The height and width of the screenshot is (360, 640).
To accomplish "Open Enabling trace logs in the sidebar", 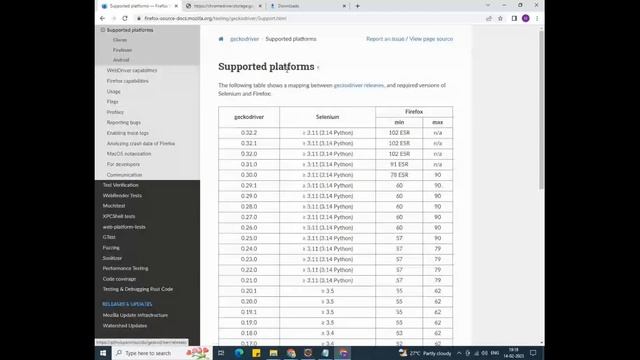I will 128,133.
